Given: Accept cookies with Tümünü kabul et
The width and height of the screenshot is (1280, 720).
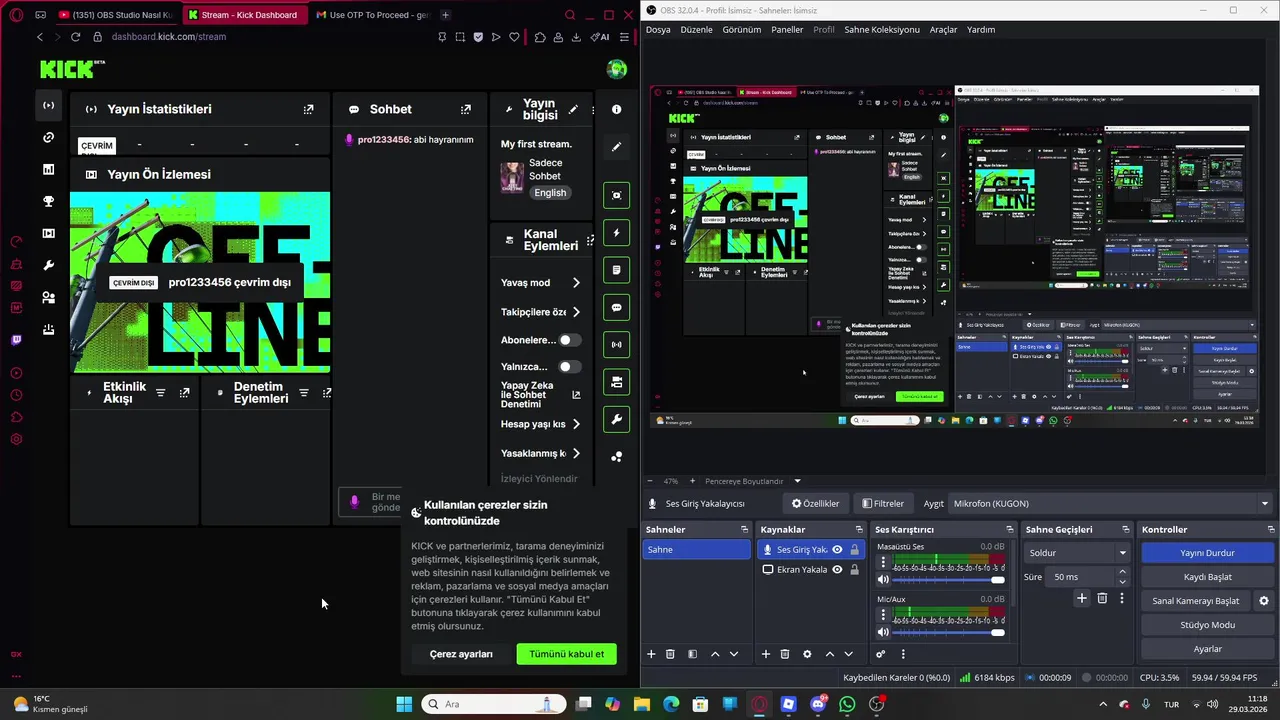Looking at the screenshot, I should [x=567, y=654].
